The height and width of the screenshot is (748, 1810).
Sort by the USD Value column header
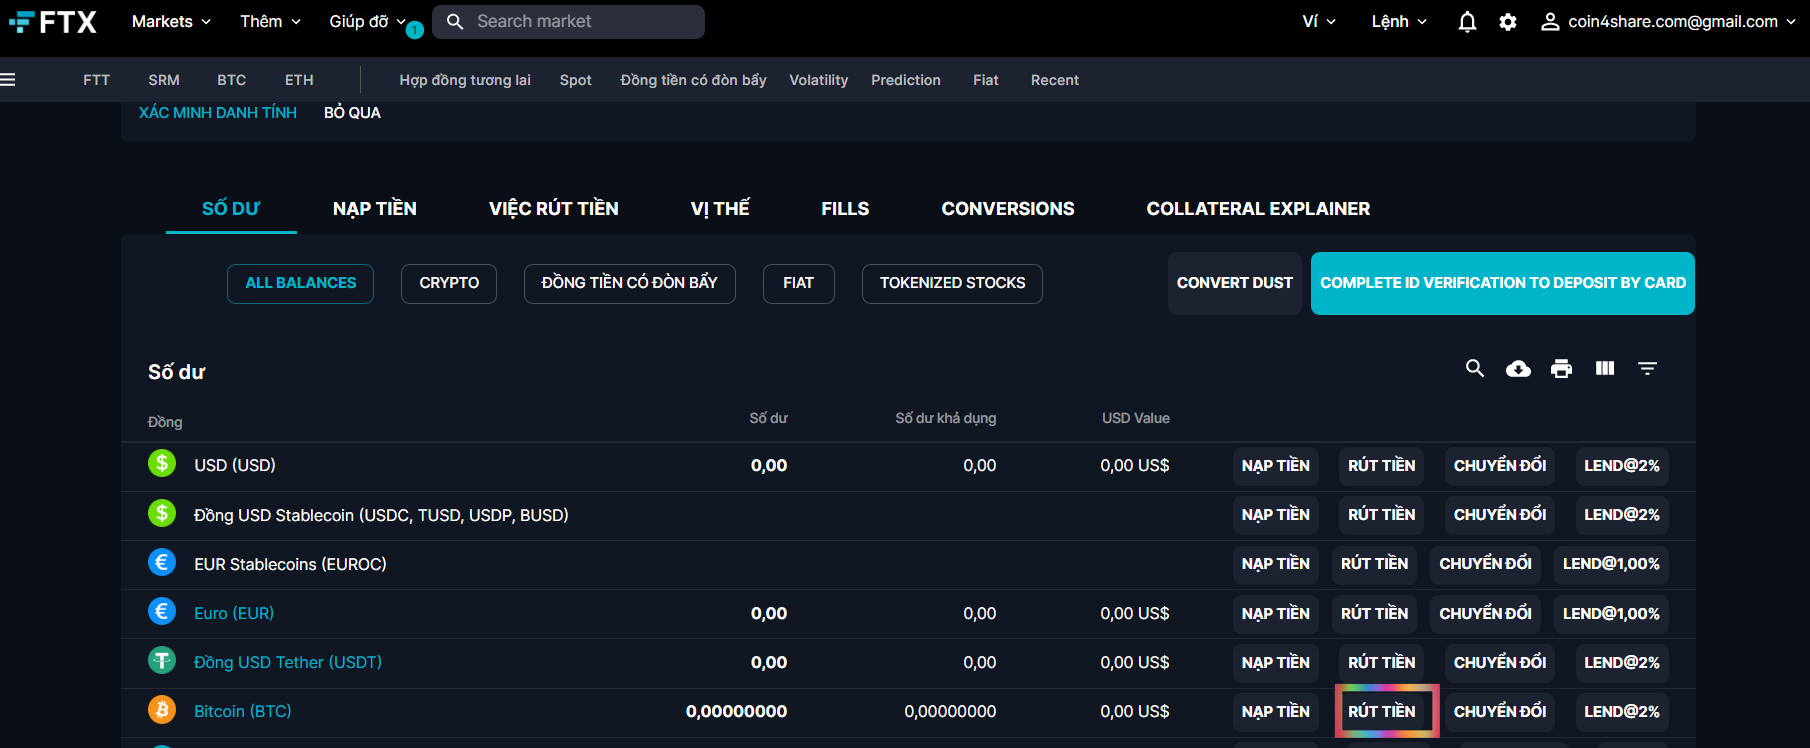(1136, 418)
